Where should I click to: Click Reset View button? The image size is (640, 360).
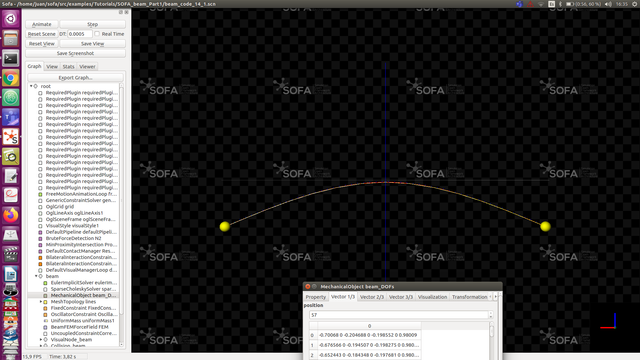pos(42,44)
